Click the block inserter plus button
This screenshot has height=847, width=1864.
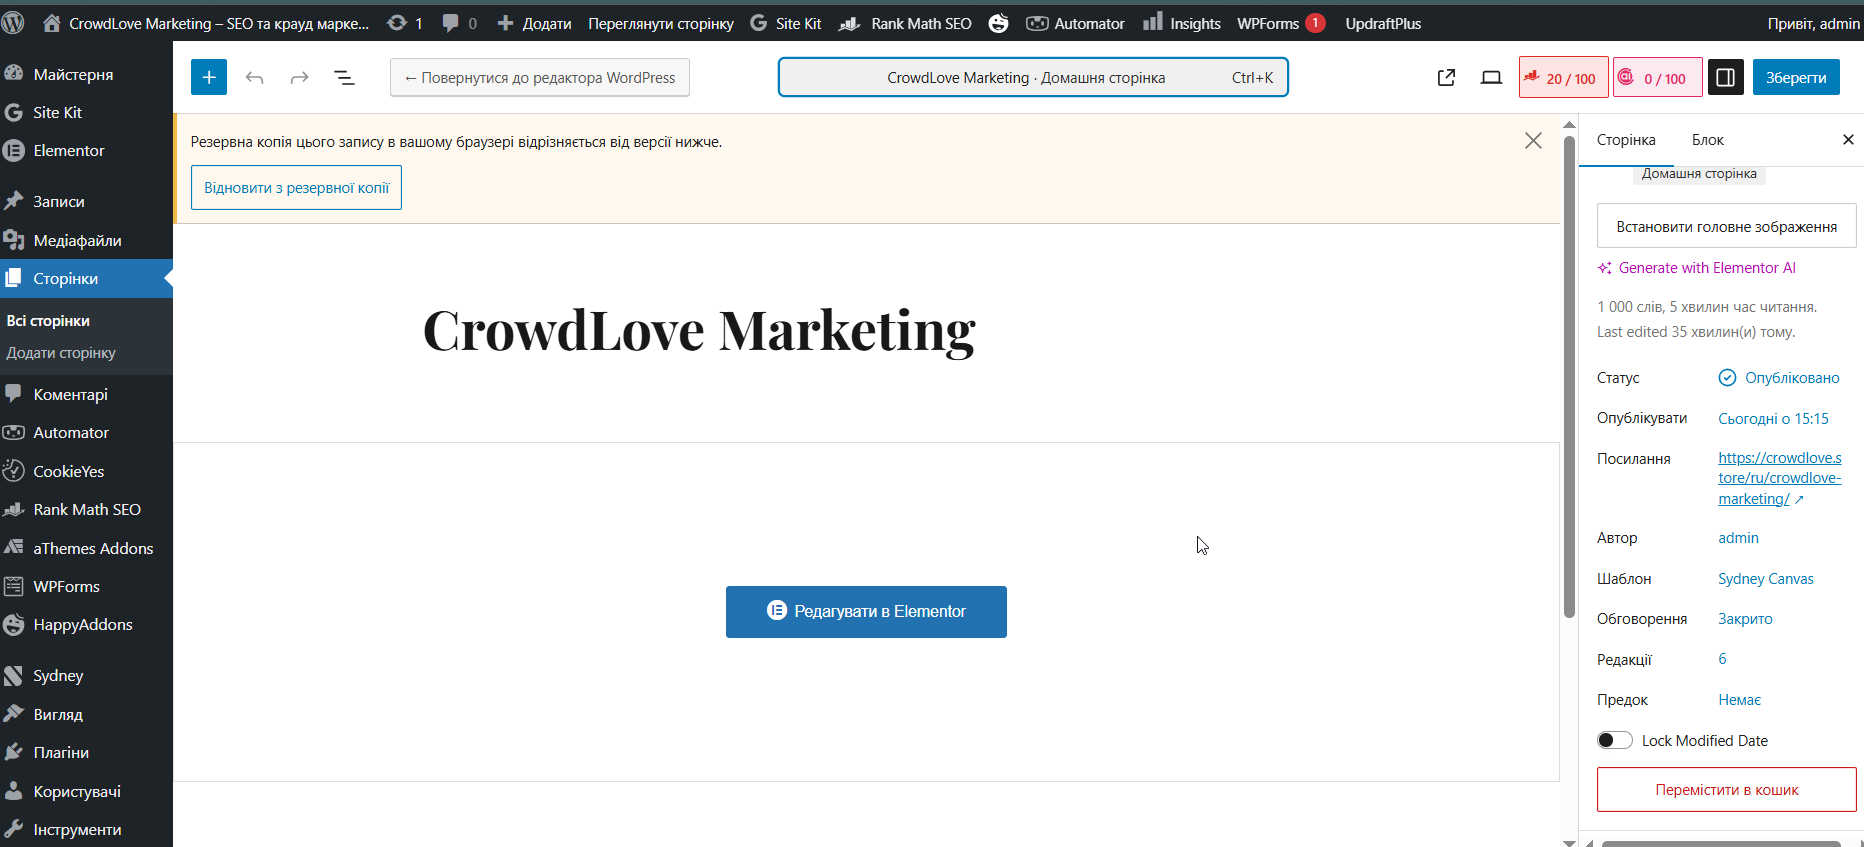[209, 77]
